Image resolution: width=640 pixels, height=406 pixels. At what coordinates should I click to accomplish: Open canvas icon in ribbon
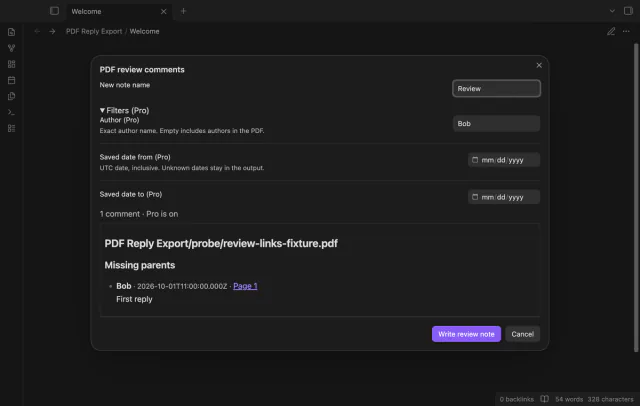tap(11, 64)
